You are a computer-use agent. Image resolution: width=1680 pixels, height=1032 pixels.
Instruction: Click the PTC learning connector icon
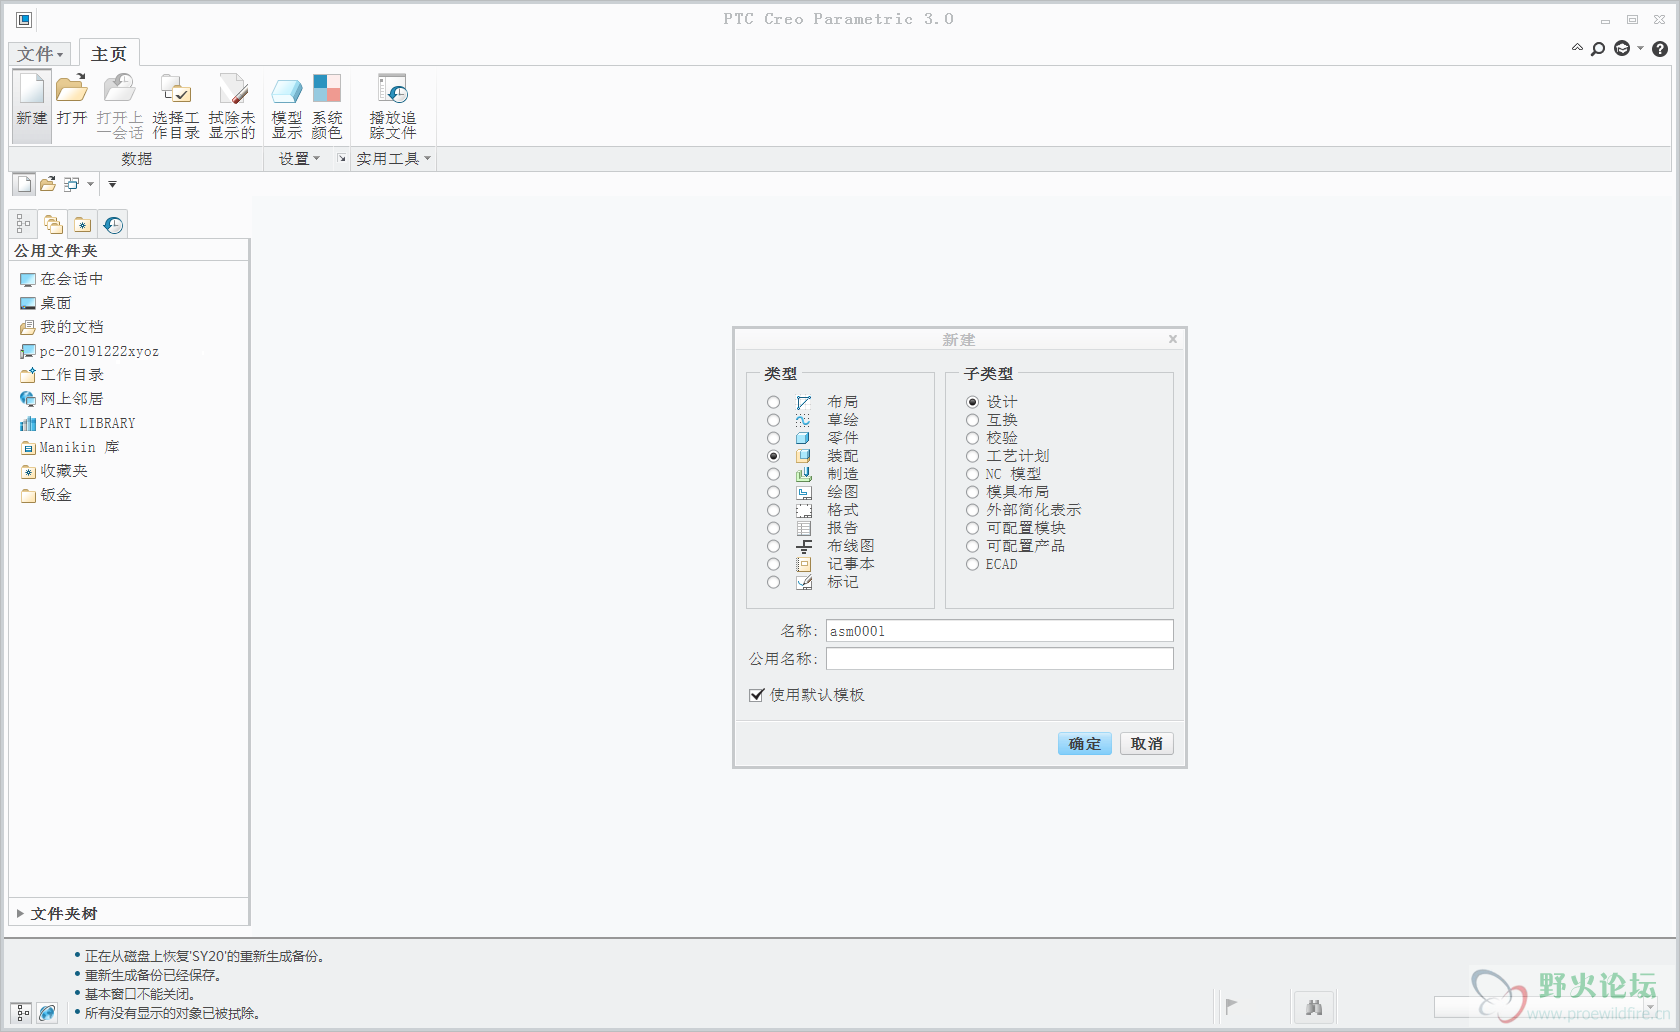pos(1622,49)
